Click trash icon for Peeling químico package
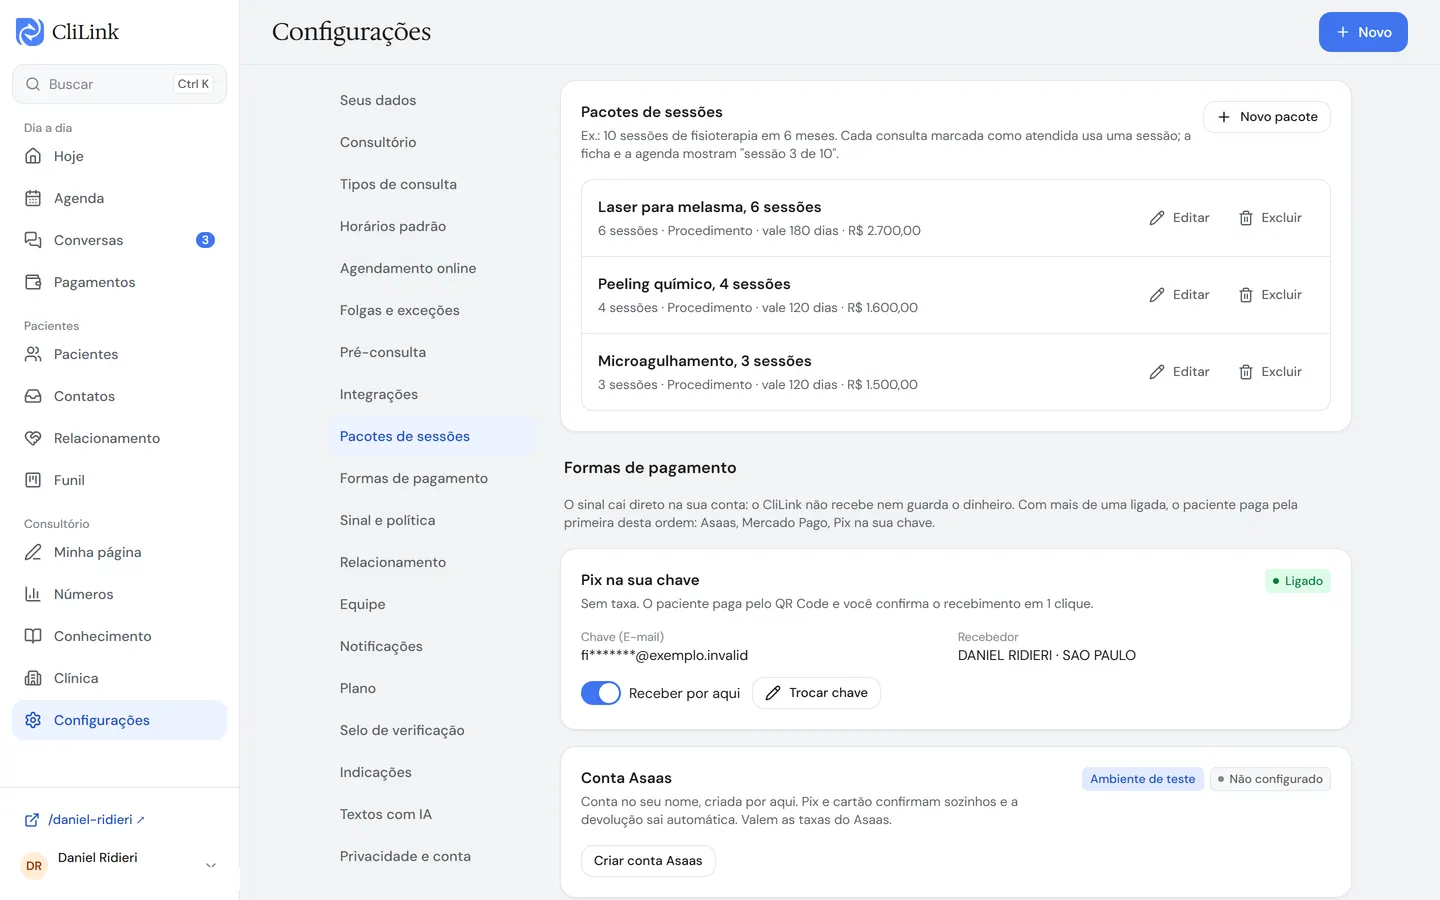1440x900 pixels. click(1246, 295)
